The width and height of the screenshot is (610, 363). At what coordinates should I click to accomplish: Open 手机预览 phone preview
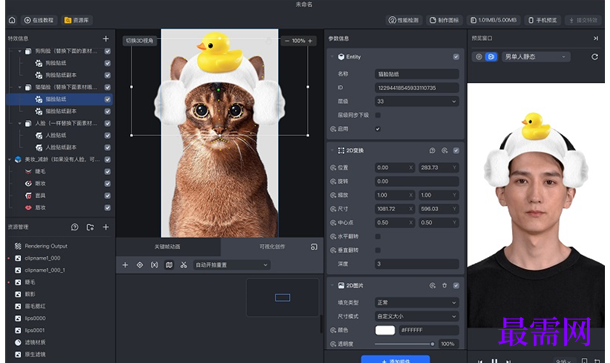tap(543, 20)
